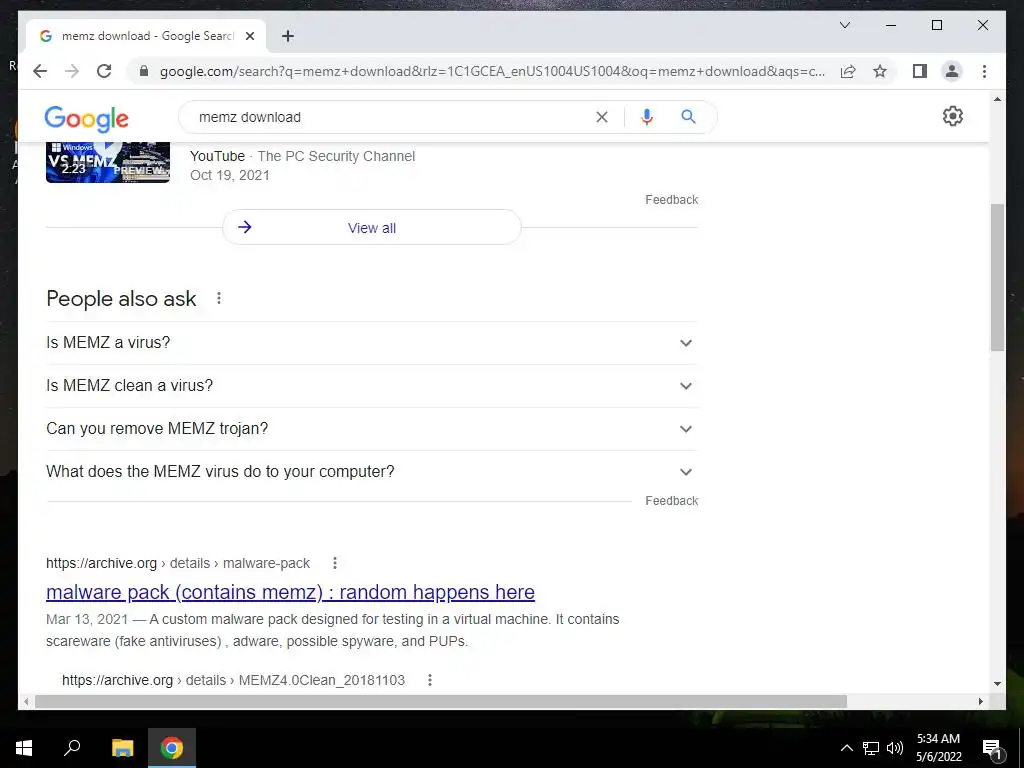This screenshot has width=1024, height=768.
Task: Click "The PC Security Channel" text
Action: coord(336,156)
